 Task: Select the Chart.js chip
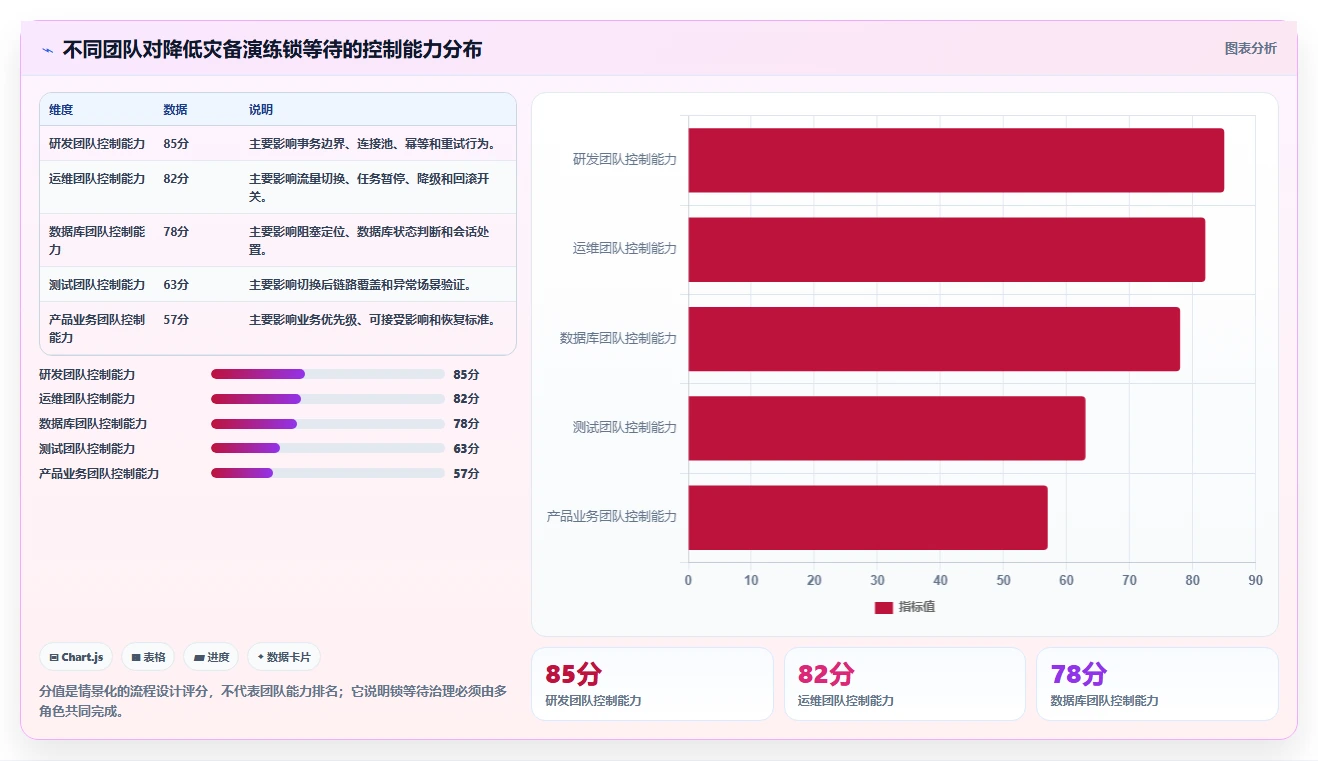(x=76, y=657)
